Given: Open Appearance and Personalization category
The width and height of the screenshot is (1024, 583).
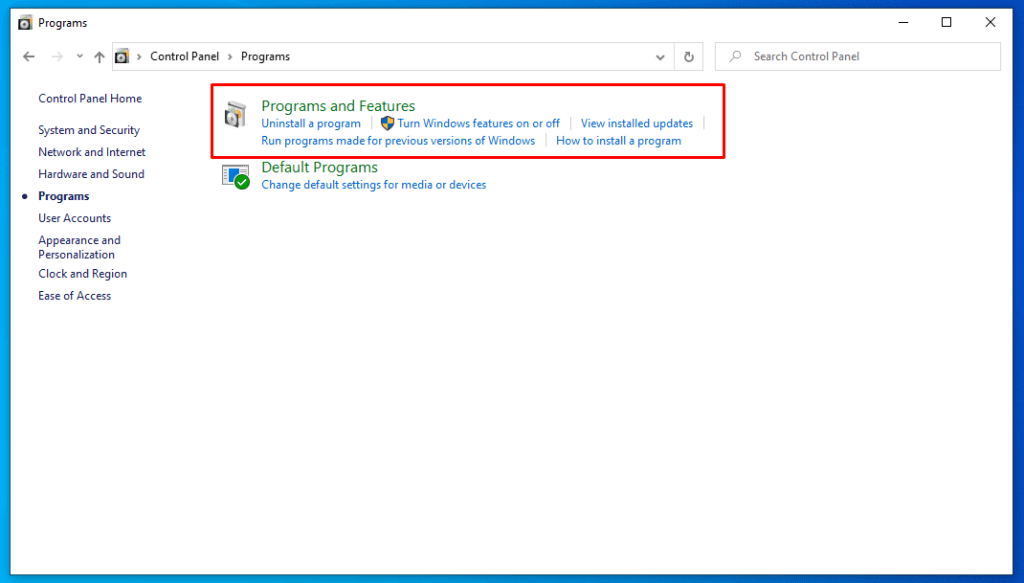Looking at the screenshot, I should pos(80,247).
